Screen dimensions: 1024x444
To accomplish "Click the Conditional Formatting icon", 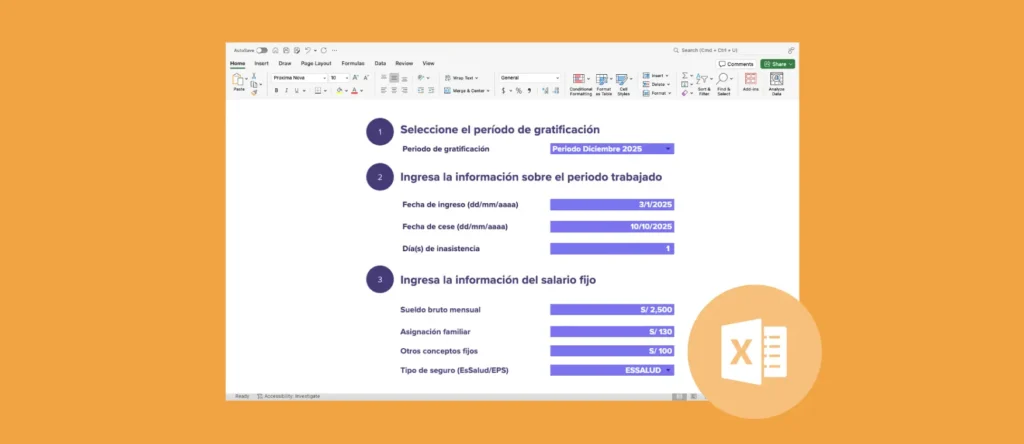I will [580, 80].
